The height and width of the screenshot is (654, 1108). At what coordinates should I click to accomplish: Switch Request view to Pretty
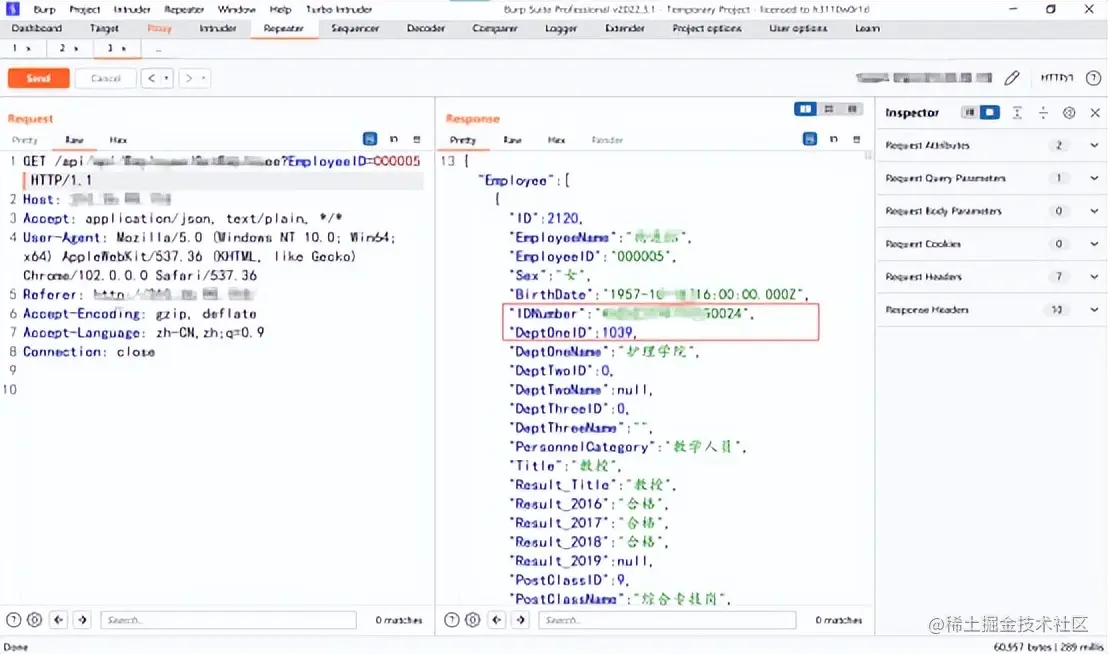(25, 140)
